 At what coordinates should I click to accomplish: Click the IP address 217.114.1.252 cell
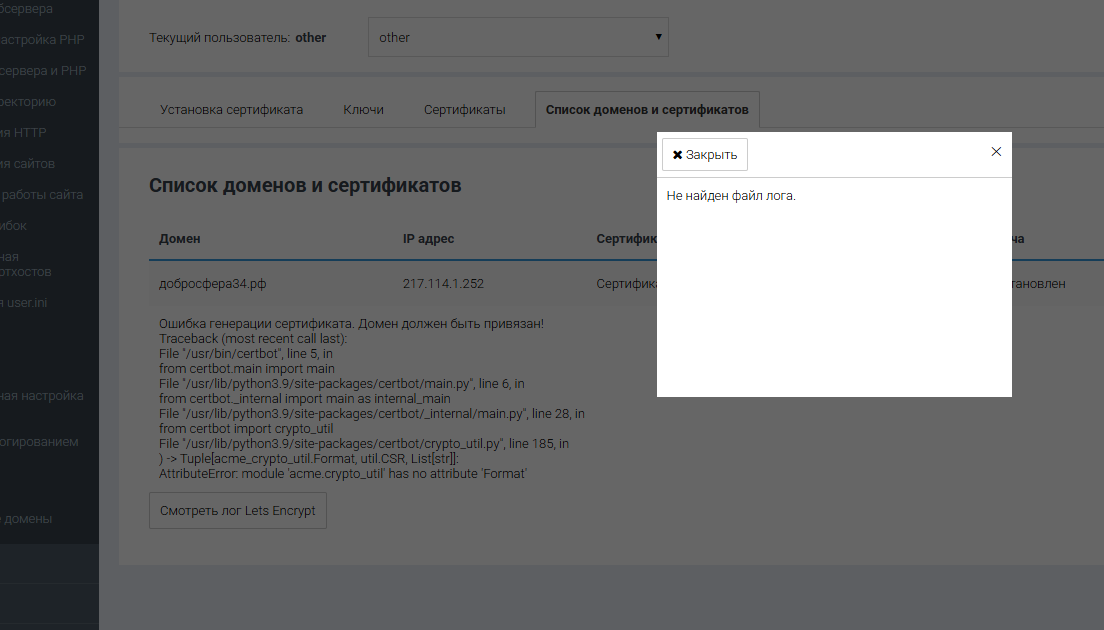coord(443,284)
